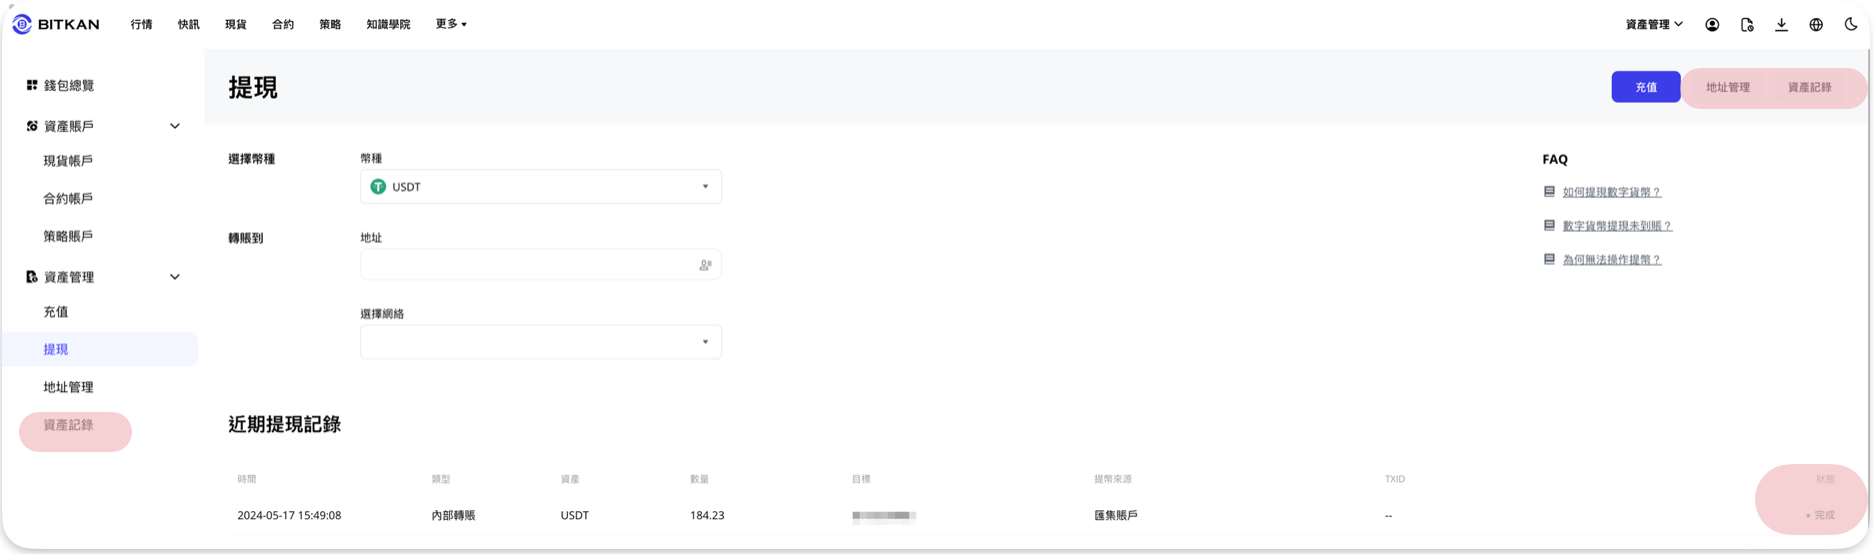This screenshot has width=1874, height=554.
Task: Click the download app icon
Action: pyautogui.click(x=1781, y=25)
